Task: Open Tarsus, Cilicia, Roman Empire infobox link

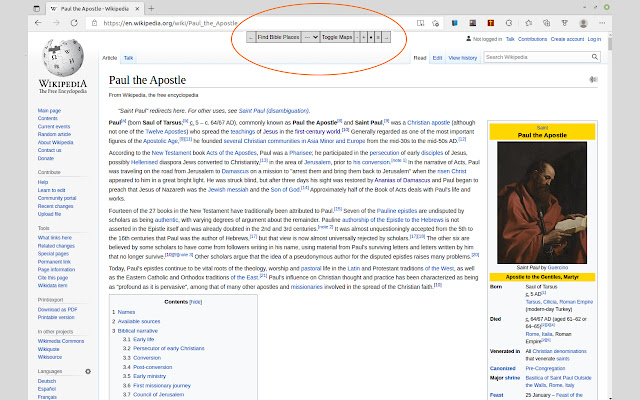Action: coord(559,302)
